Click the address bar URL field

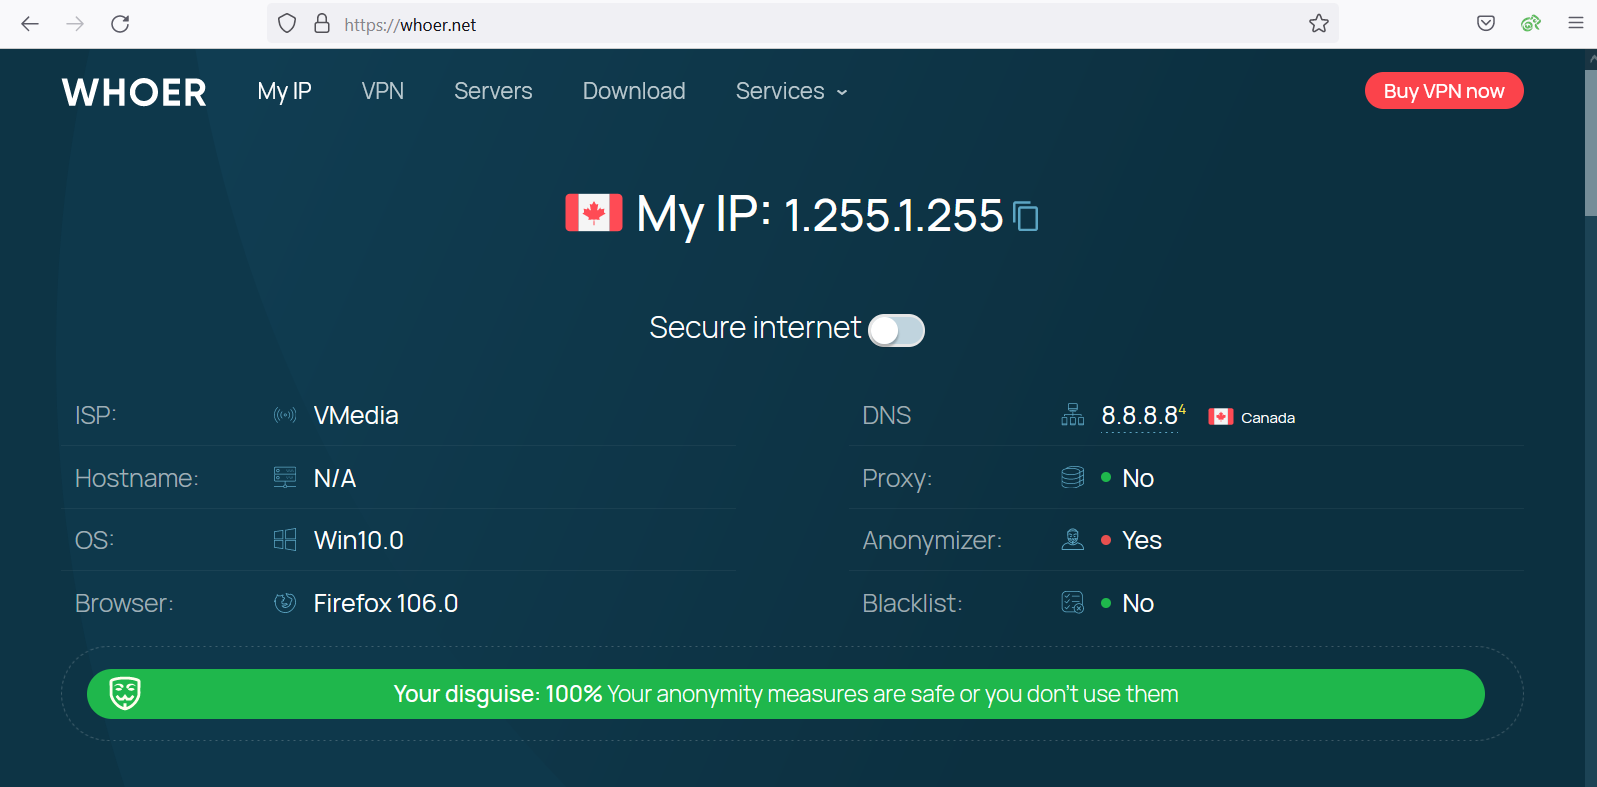[x=803, y=24]
